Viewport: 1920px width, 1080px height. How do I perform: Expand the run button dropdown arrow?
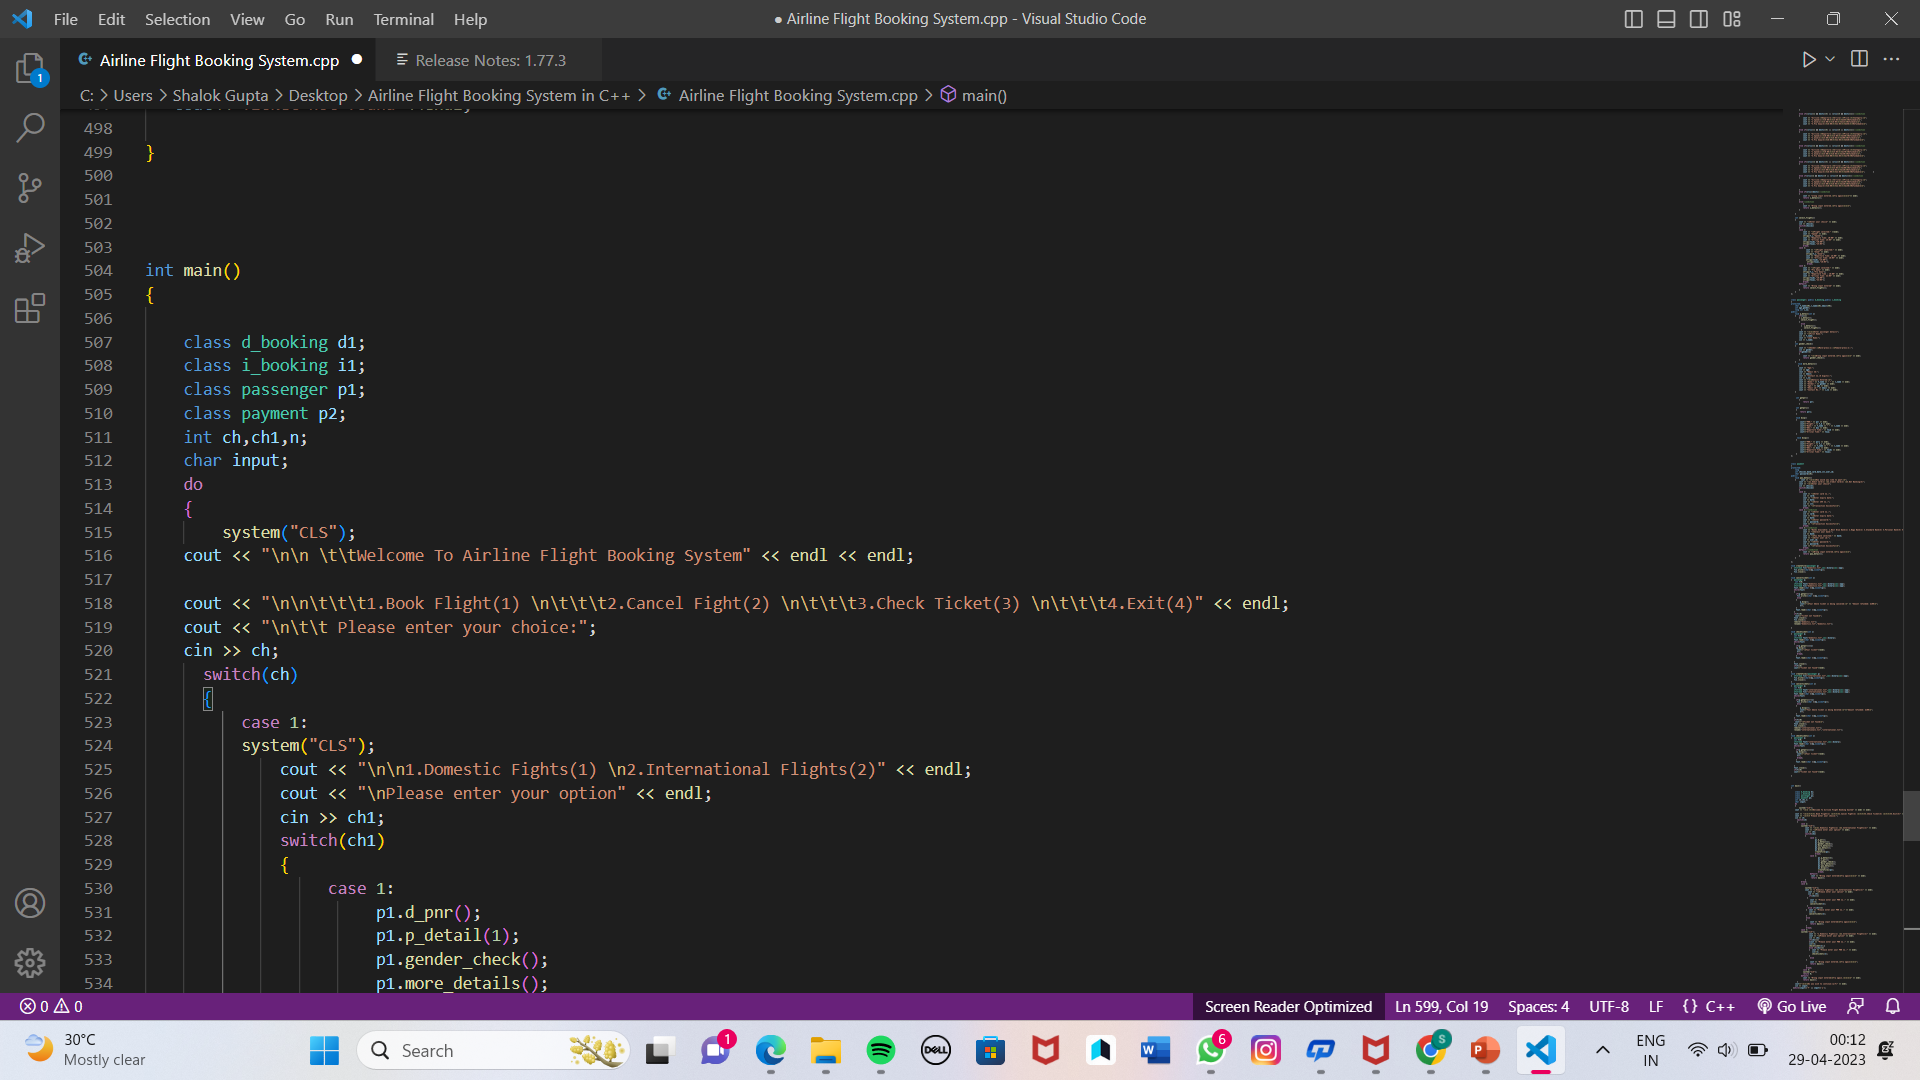tap(1830, 59)
